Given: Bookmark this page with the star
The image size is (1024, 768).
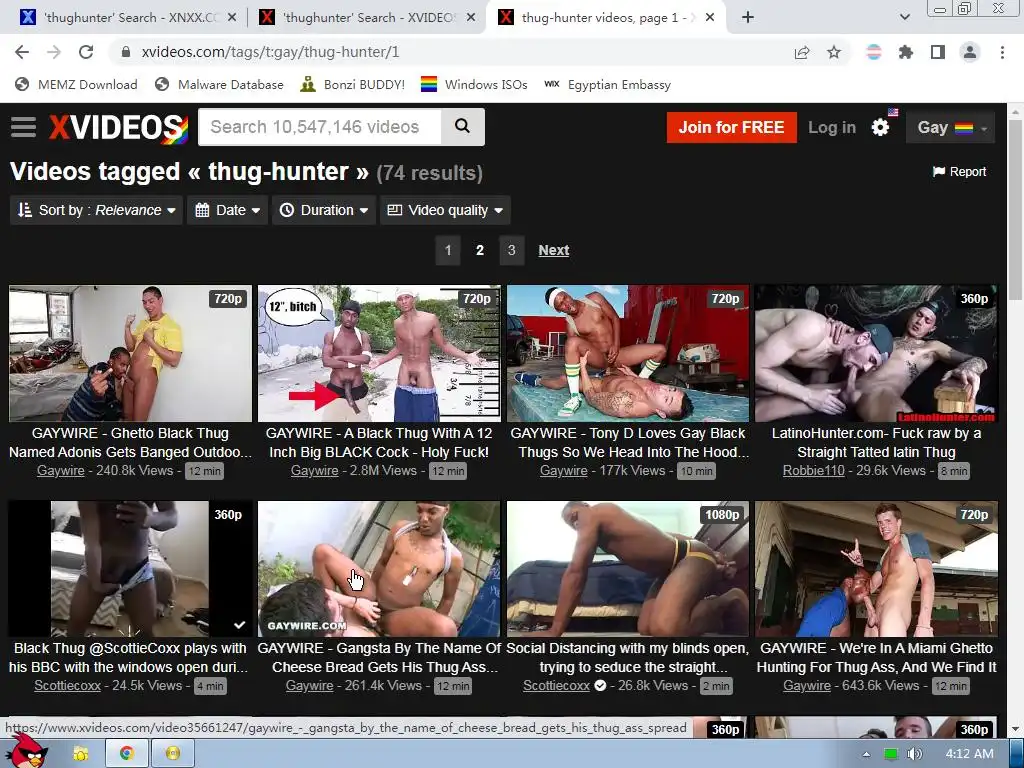Looking at the screenshot, I should click(834, 52).
